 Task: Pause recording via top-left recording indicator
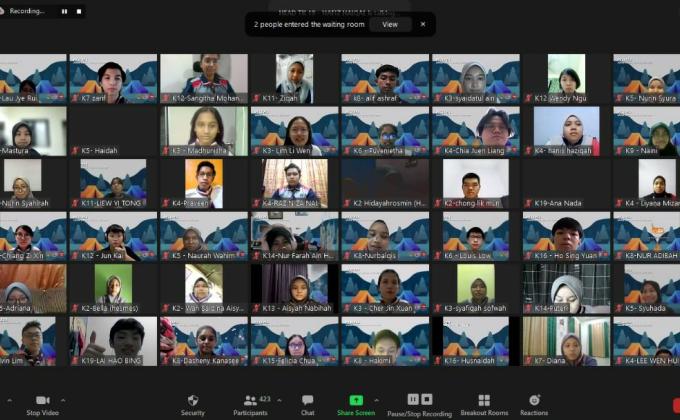pos(64,11)
